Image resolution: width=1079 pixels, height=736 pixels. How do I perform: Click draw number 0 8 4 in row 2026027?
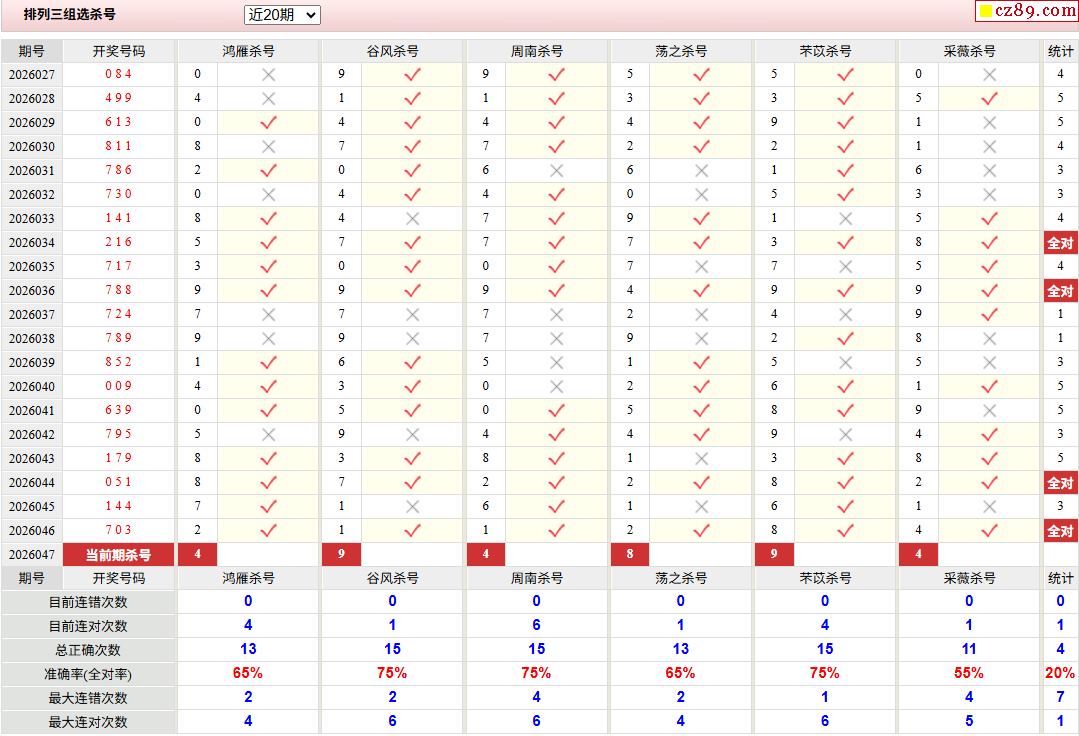[x=118, y=75]
